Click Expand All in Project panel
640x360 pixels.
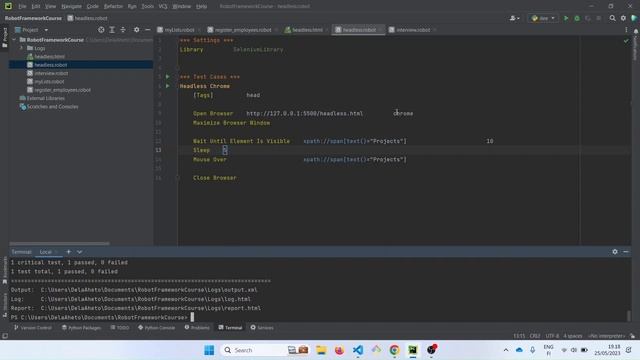coord(112,30)
